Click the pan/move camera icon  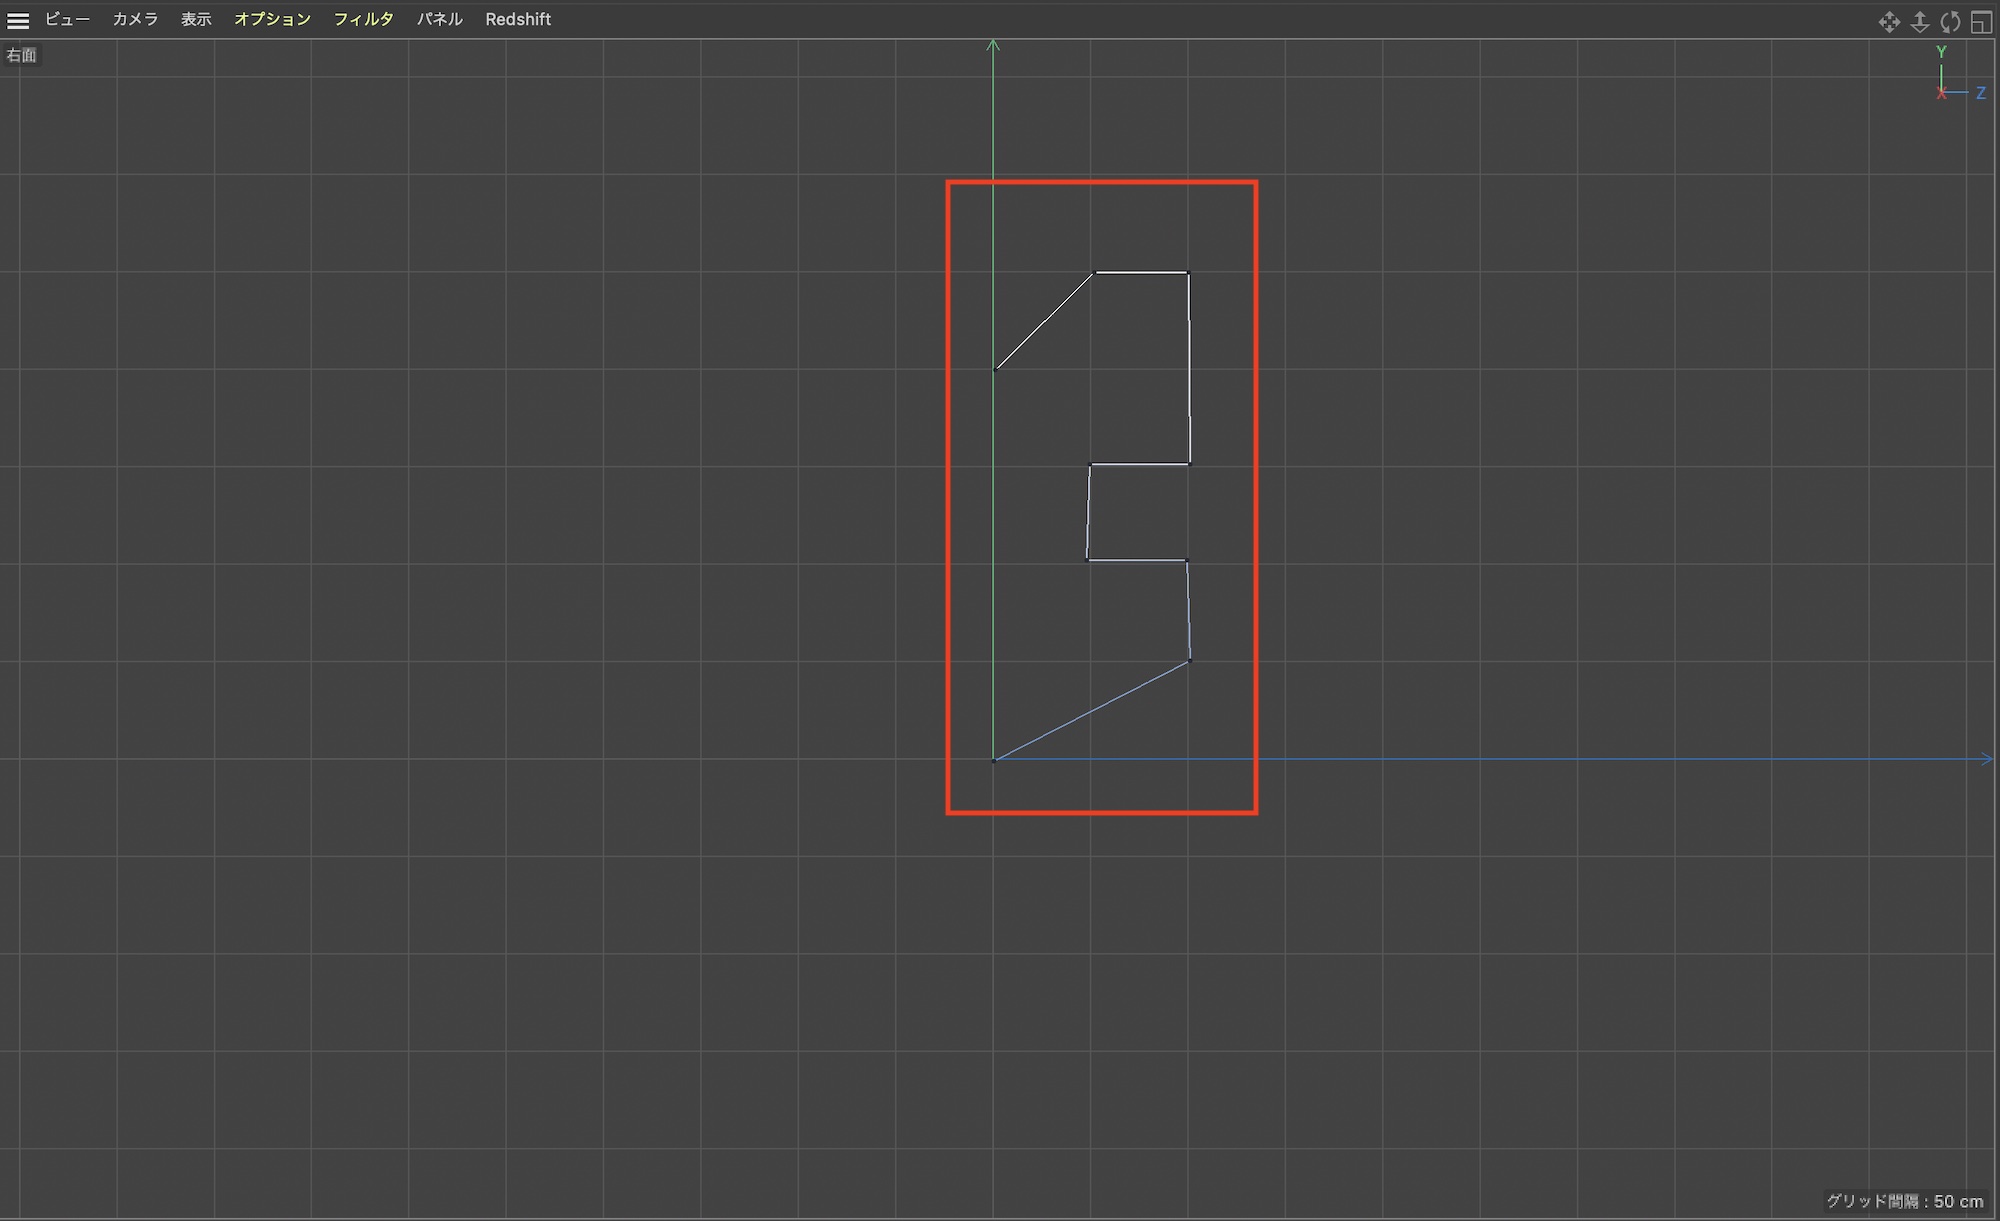1888,22
